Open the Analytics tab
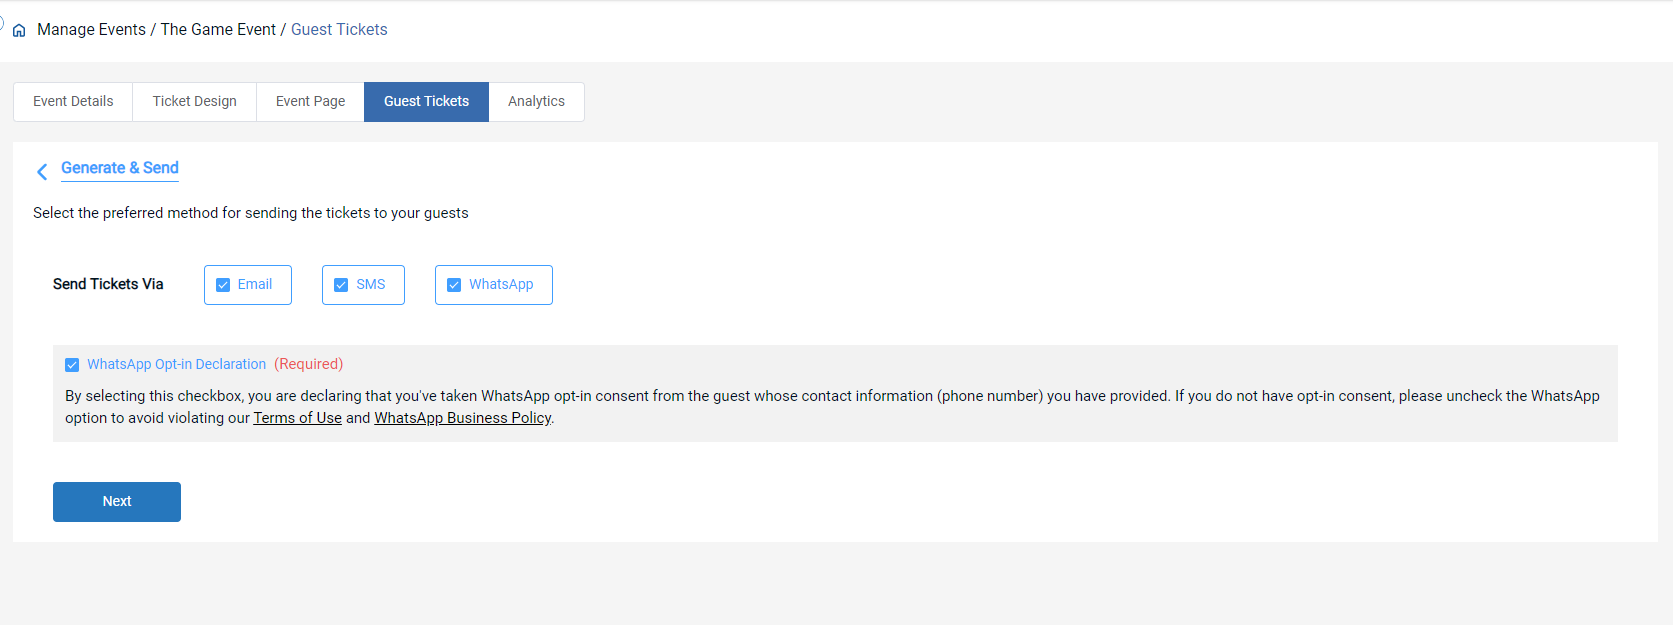Image resolution: width=1673 pixels, height=625 pixels. click(537, 102)
